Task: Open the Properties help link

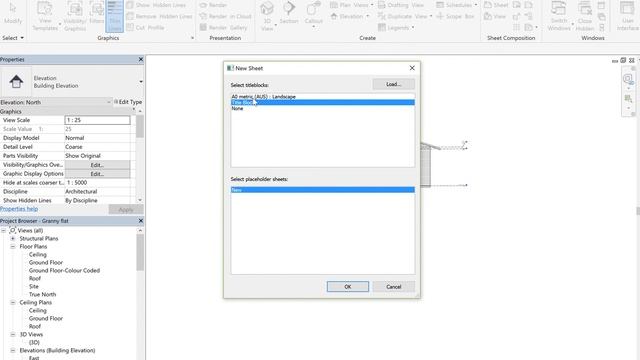Action: tap(19, 209)
